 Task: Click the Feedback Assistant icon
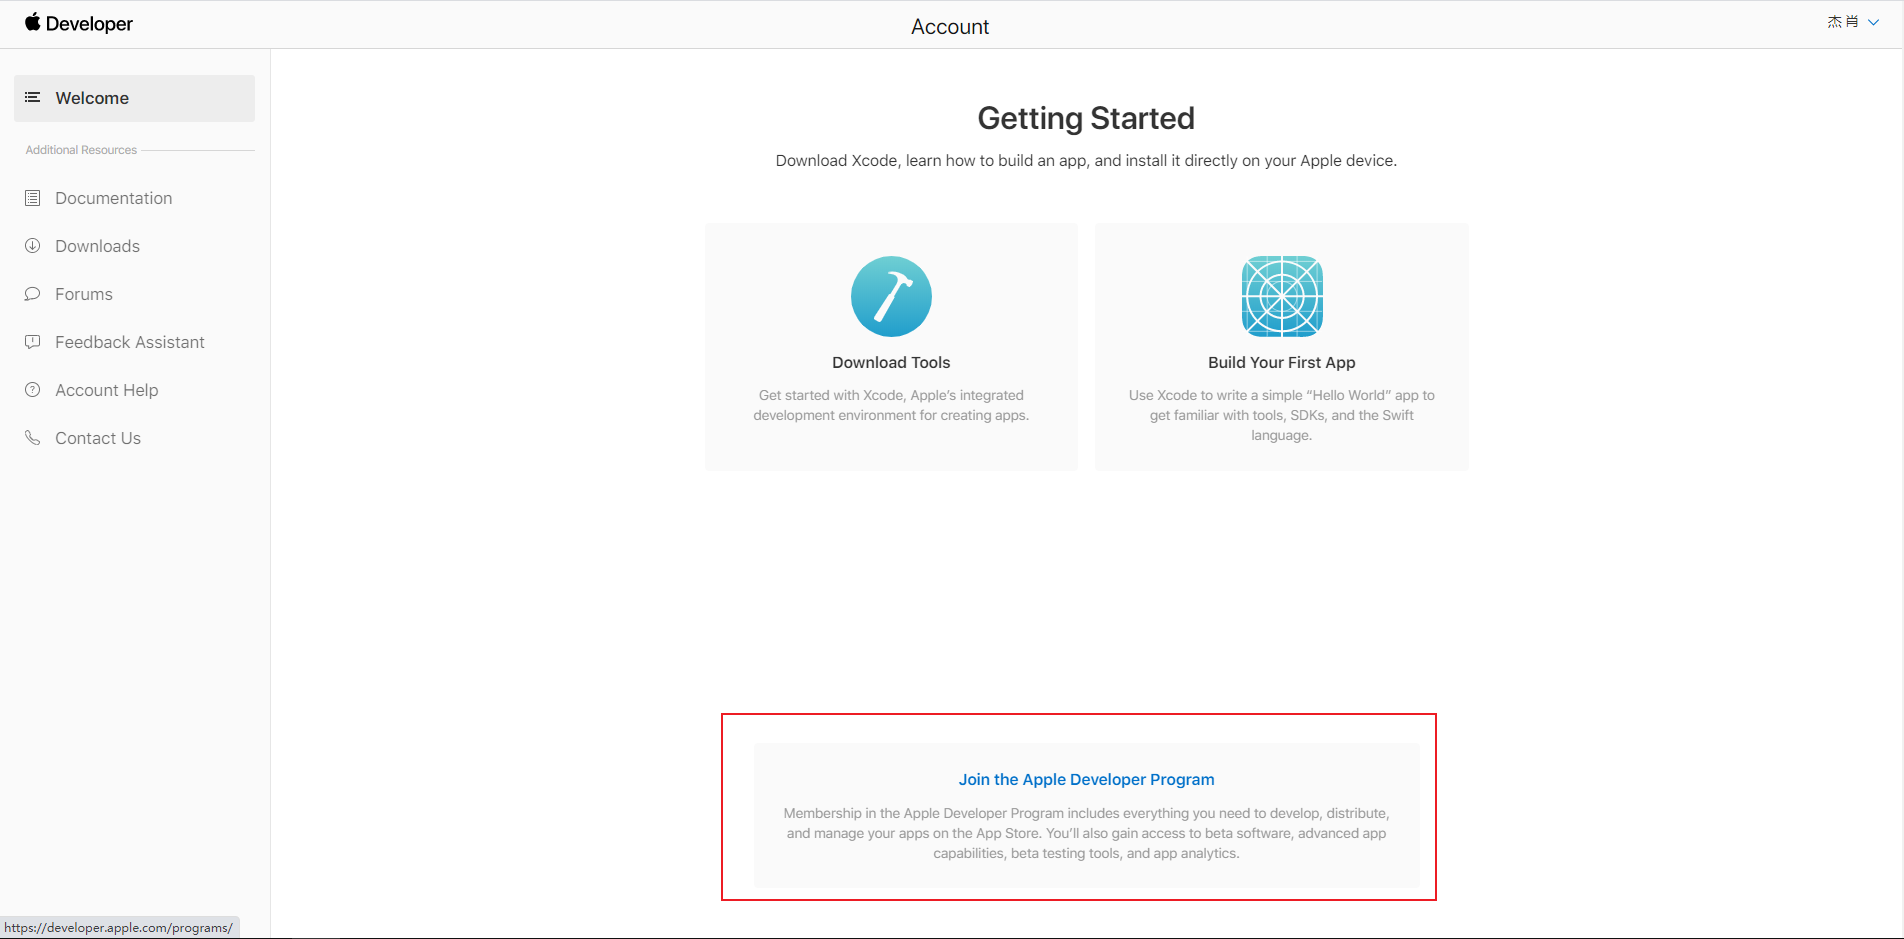(x=32, y=342)
